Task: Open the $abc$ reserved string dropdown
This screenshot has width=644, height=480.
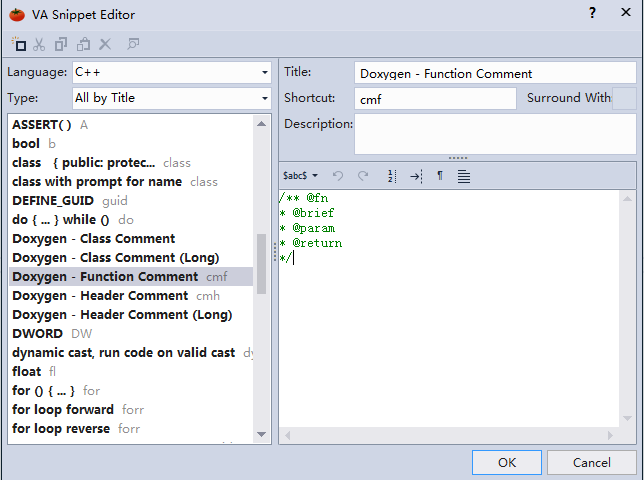Action: 300,176
